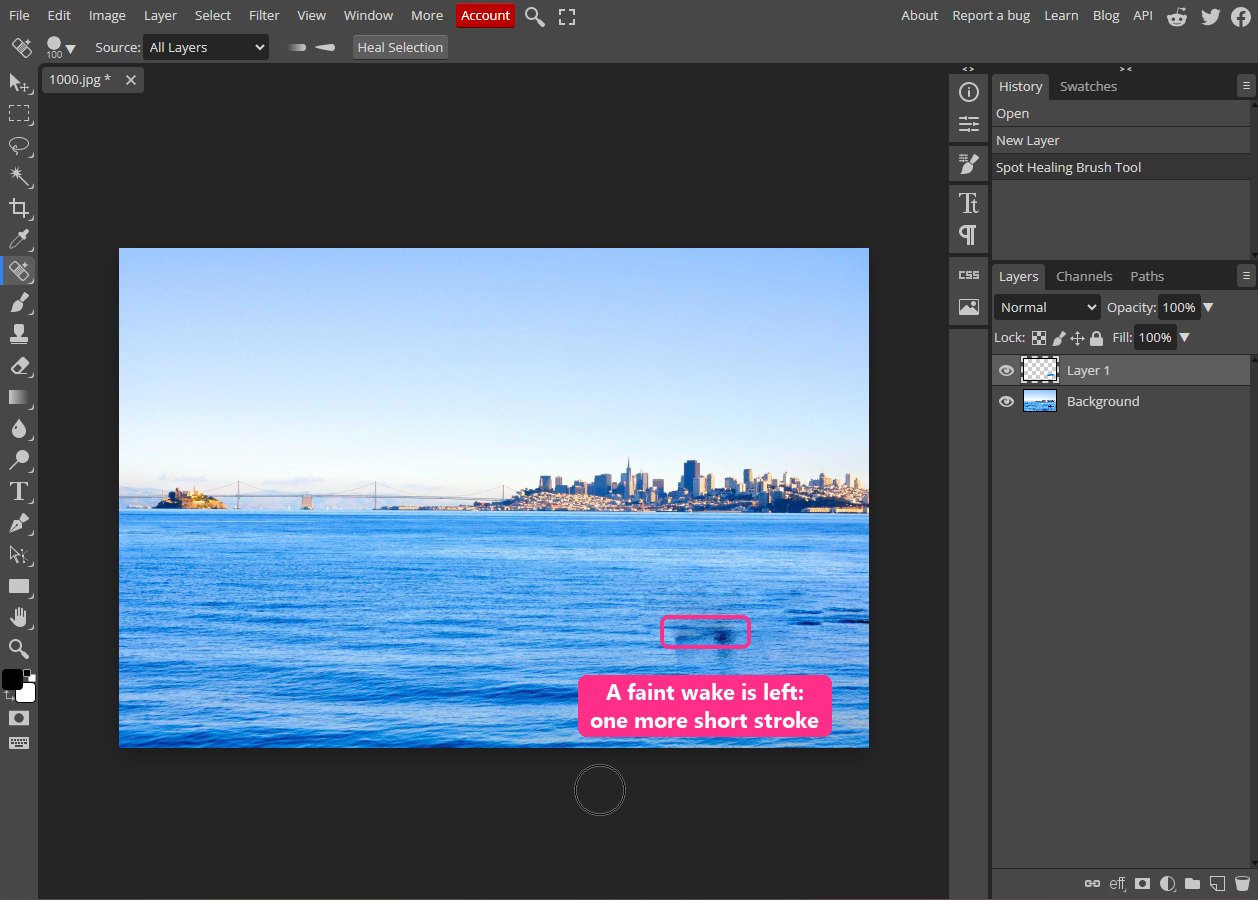Delete layer with trash icon
The height and width of the screenshot is (900, 1258).
tap(1241, 884)
